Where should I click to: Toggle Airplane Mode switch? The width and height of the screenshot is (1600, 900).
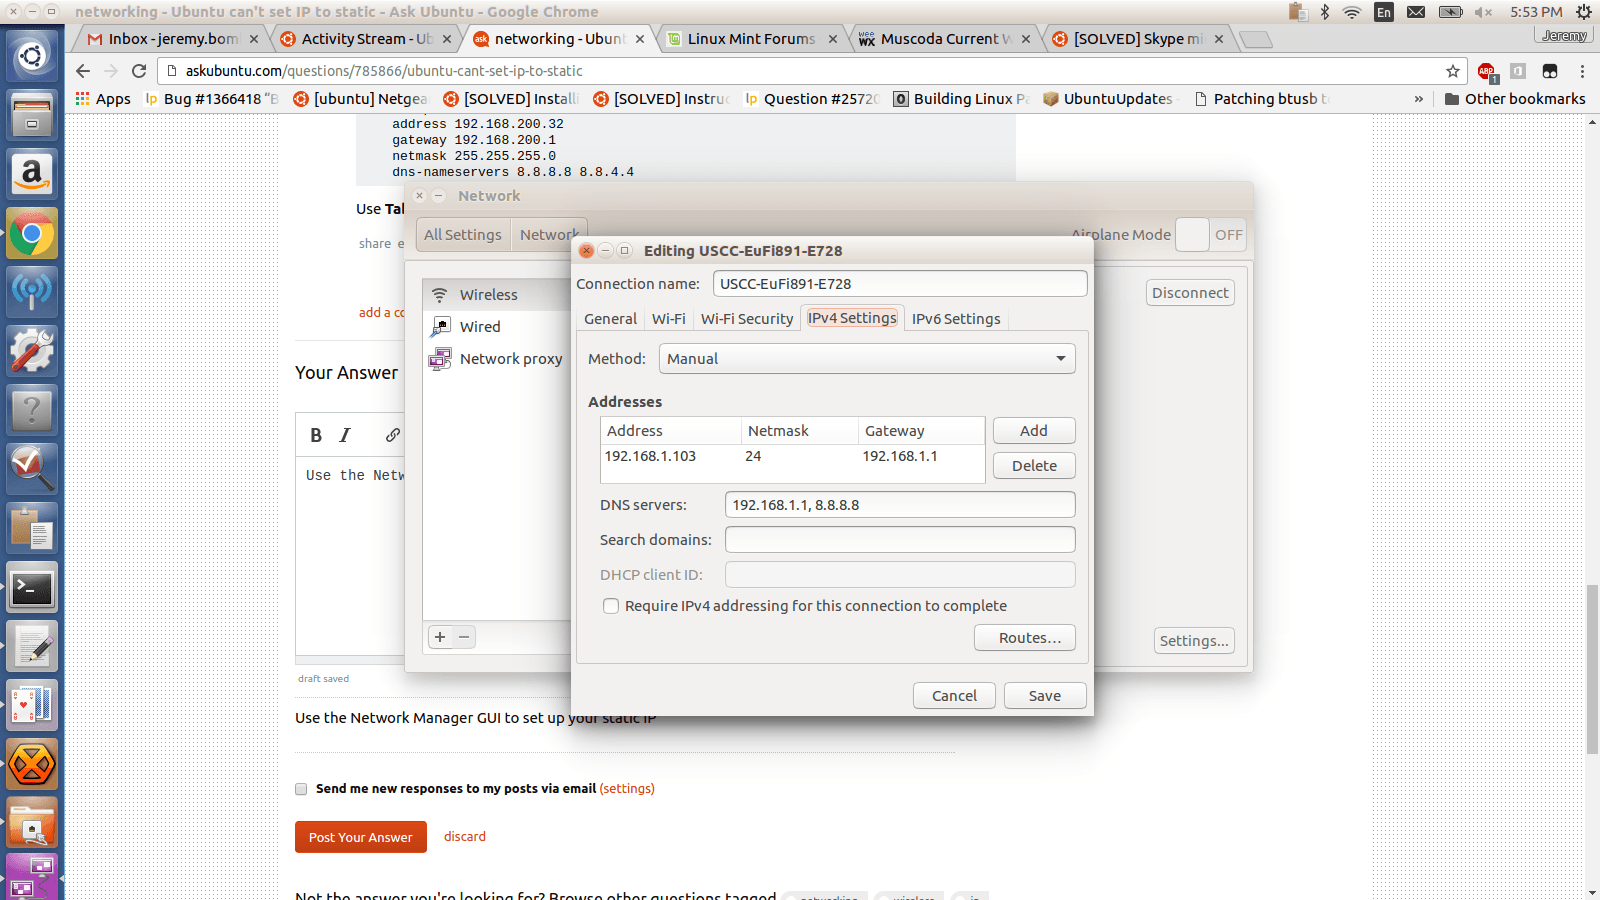[x=1210, y=235]
